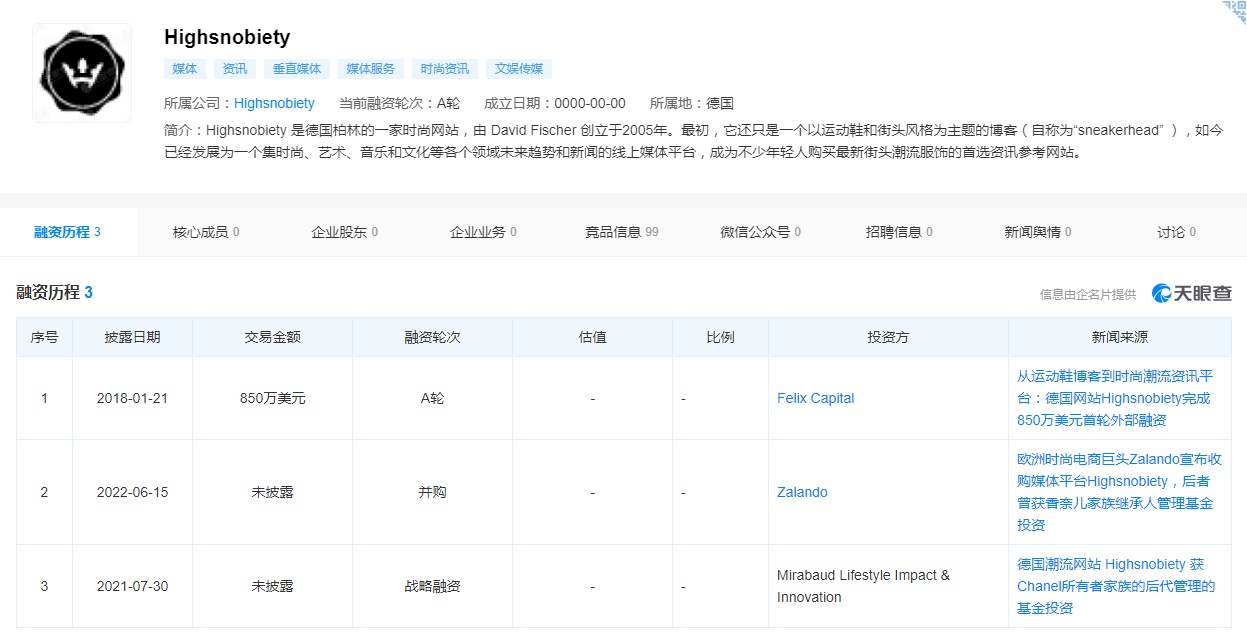The image size is (1247, 636).
Task: Click the 850万美元 amount cell
Action: point(272,398)
